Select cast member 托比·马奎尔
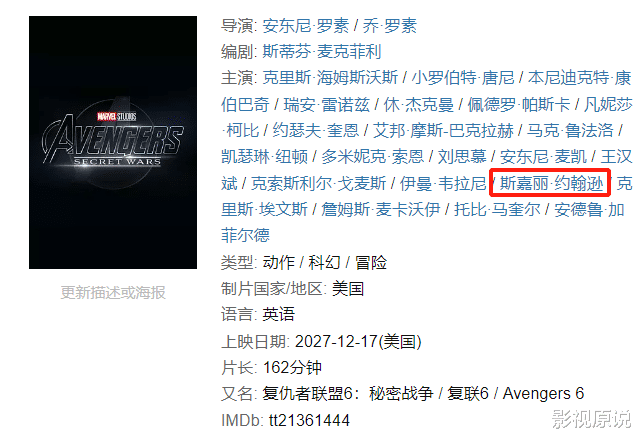Screen dimensions: 642x442 coord(497,209)
